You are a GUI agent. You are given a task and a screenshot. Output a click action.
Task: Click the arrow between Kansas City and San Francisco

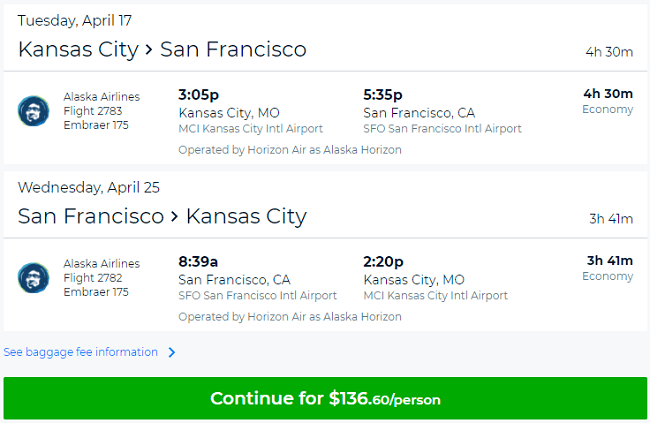pyautogui.click(x=149, y=50)
